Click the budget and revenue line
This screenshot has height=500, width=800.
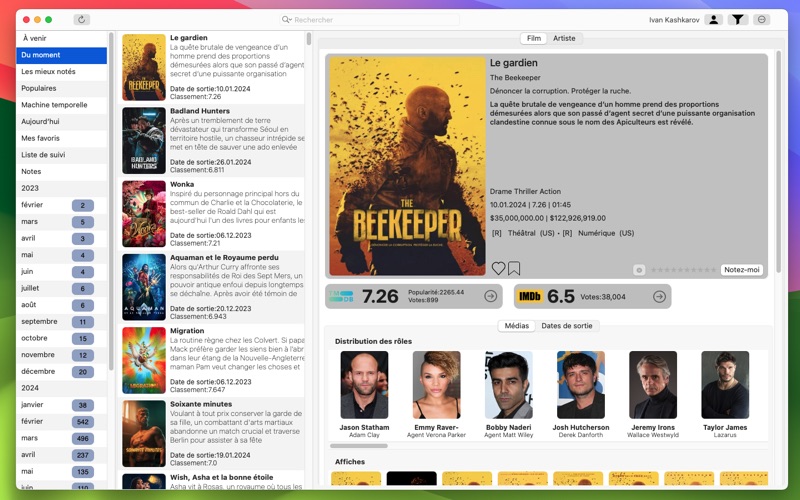pos(547,218)
